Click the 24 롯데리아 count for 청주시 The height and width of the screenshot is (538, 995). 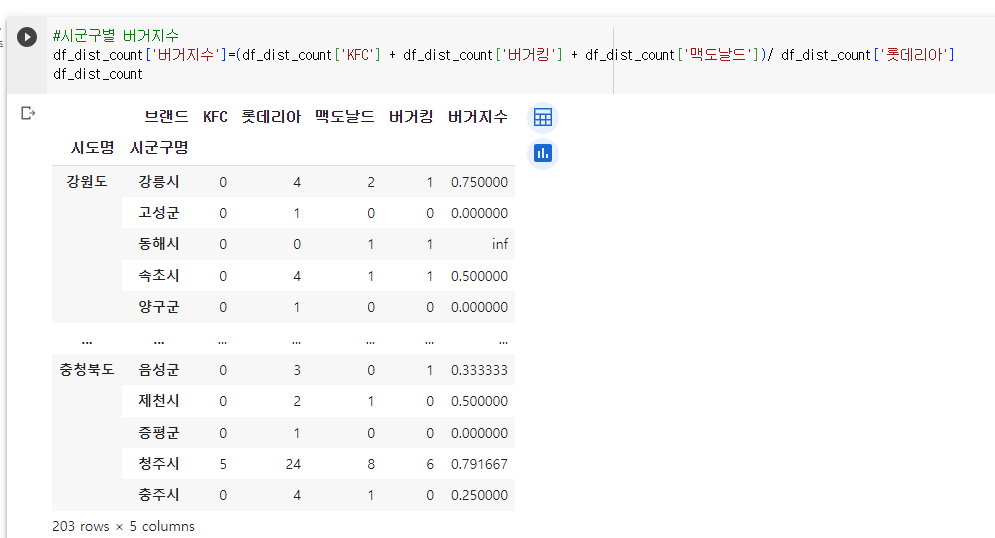(293, 464)
